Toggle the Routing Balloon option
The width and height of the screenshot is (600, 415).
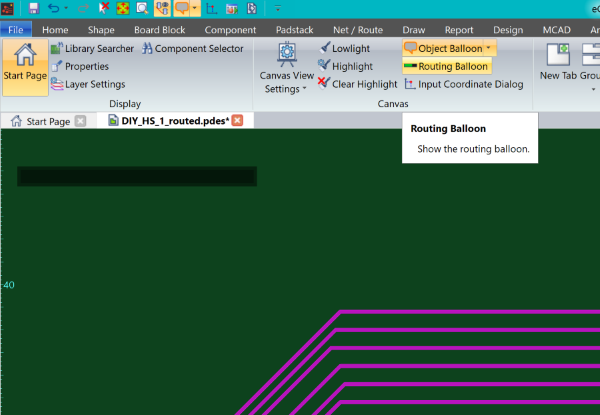point(446,66)
